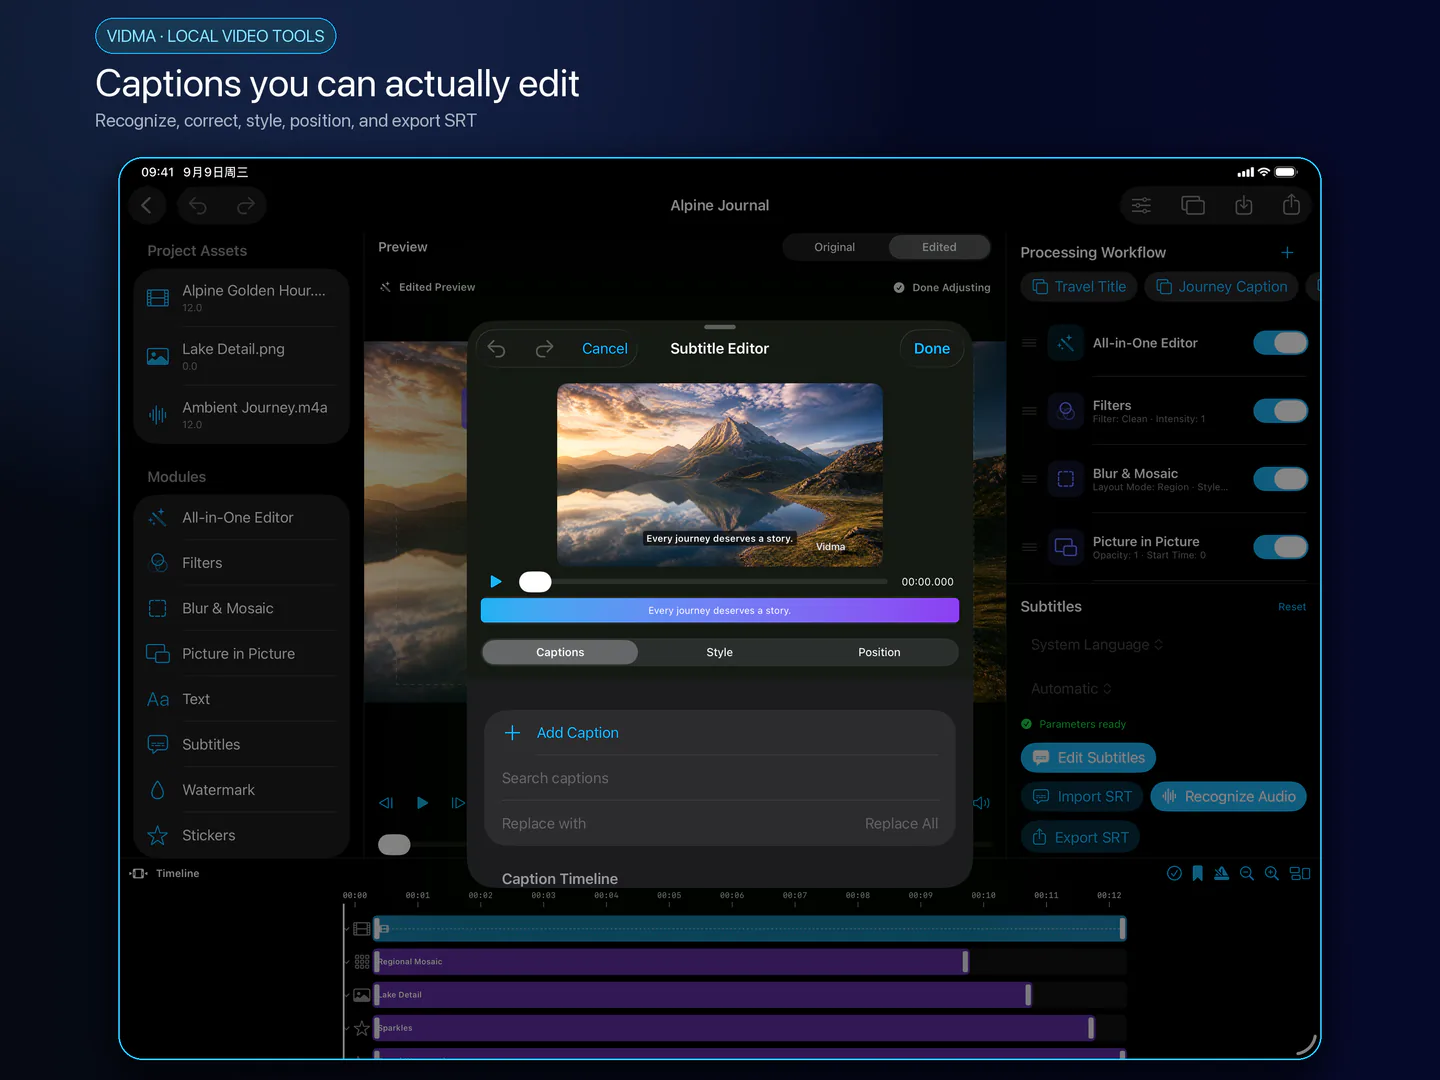Open the Travel Title workflow chip
Screen dimensions: 1440x1080
click(x=1079, y=287)
